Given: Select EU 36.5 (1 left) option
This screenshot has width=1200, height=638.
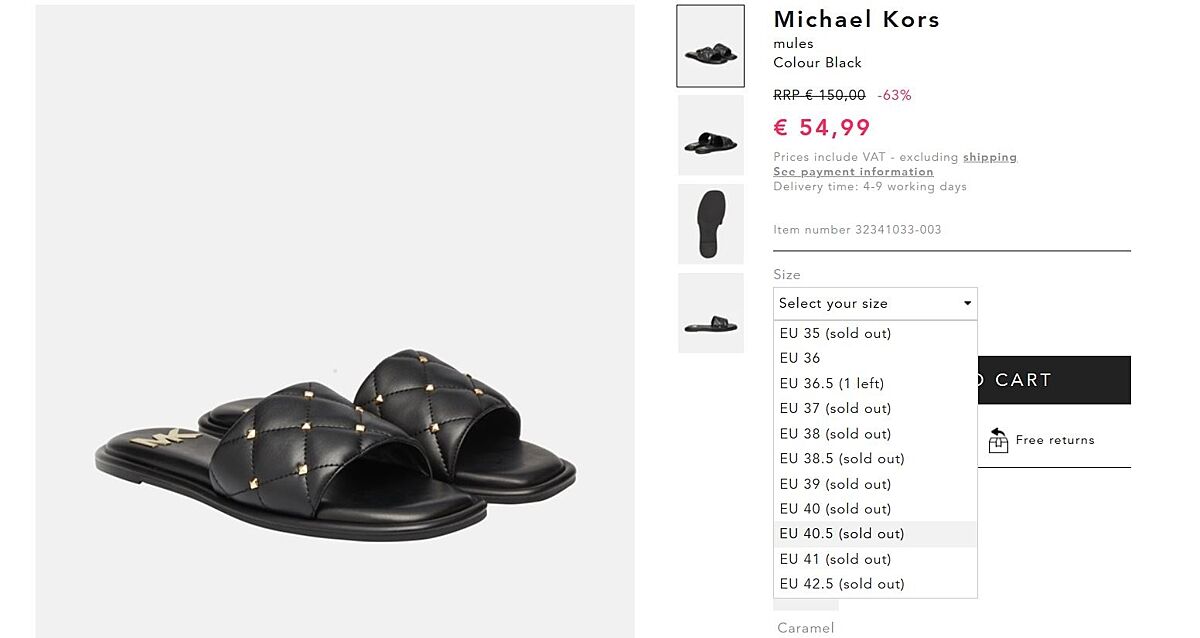Looking at the screenshot, I should tap(832, 383).
